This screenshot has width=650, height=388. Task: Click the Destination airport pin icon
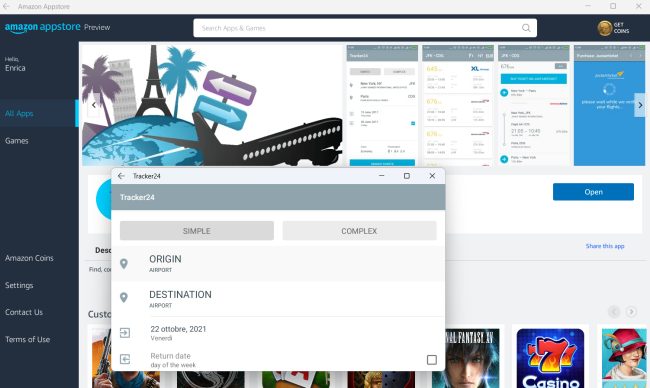124,297
